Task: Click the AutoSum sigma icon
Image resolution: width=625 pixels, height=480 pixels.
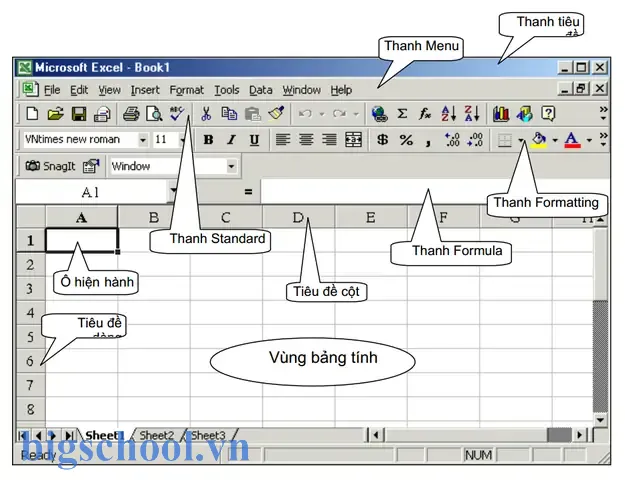Action: coord(402,114)
